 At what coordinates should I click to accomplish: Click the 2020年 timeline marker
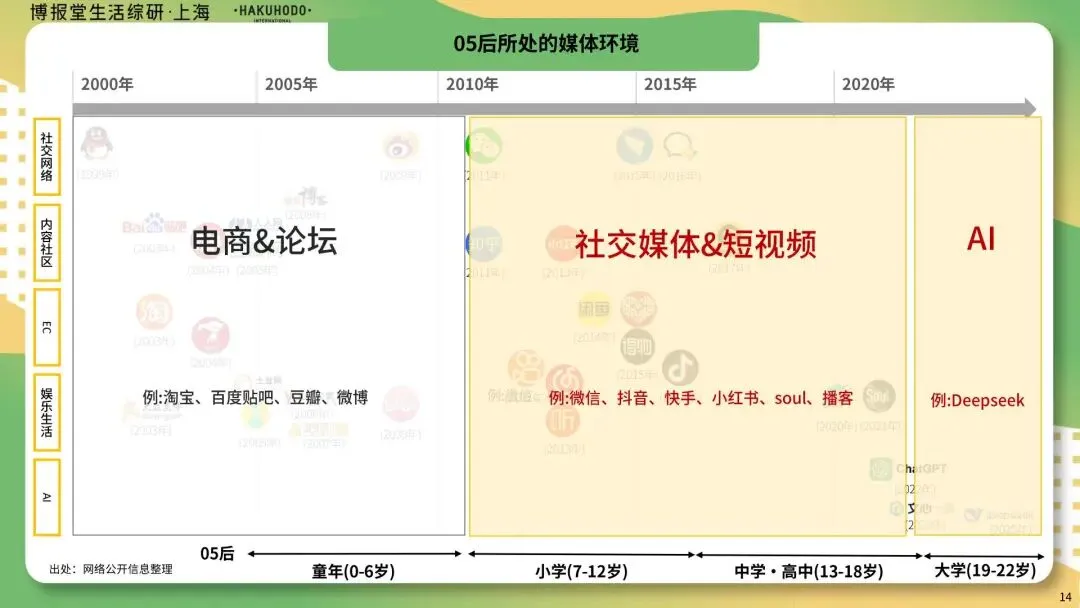[868, 84]
